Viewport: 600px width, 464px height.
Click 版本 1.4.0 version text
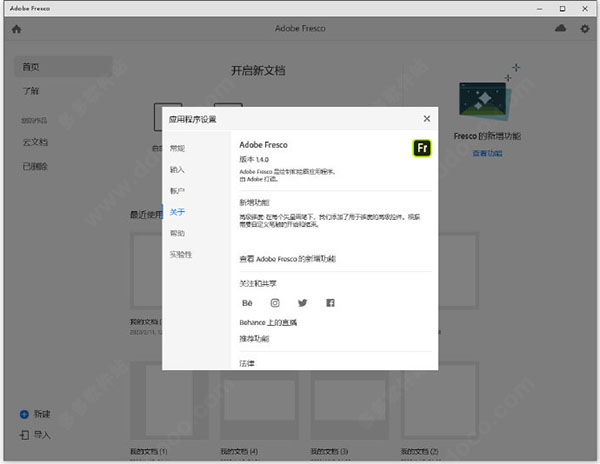point(254,160)
